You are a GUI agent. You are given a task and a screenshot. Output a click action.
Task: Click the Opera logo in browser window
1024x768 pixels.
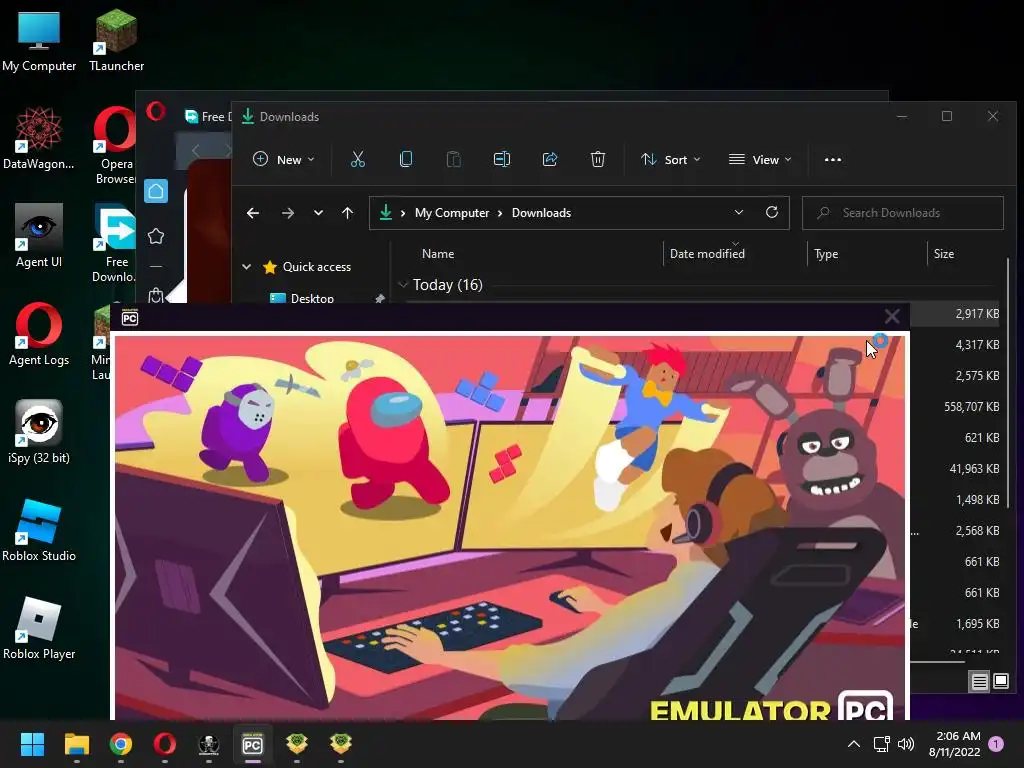point(156,111)
